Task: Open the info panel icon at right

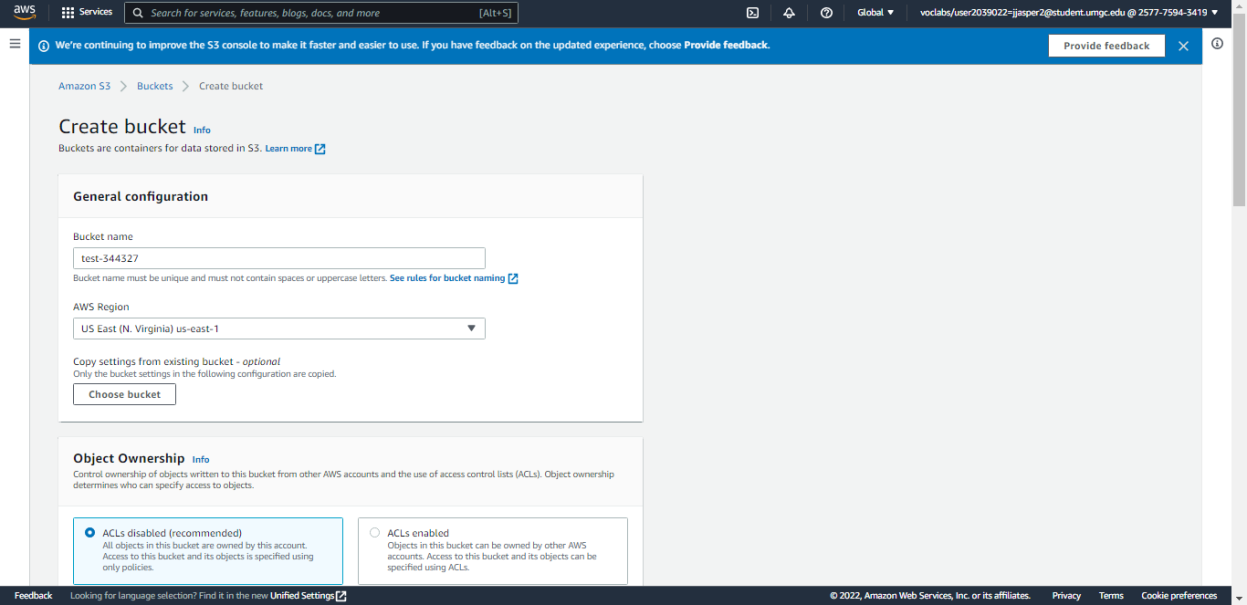Action: click(x=1217, y=44)
